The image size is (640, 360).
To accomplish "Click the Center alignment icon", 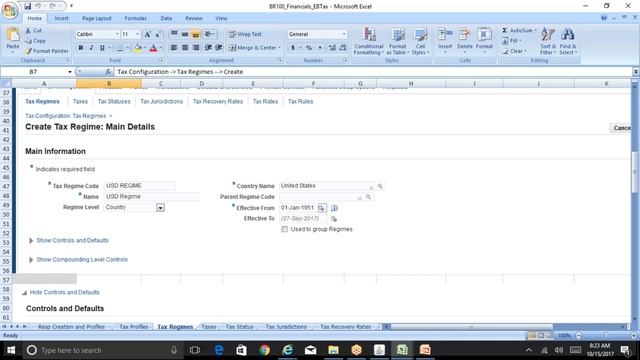I will click(x=185, y=48).
